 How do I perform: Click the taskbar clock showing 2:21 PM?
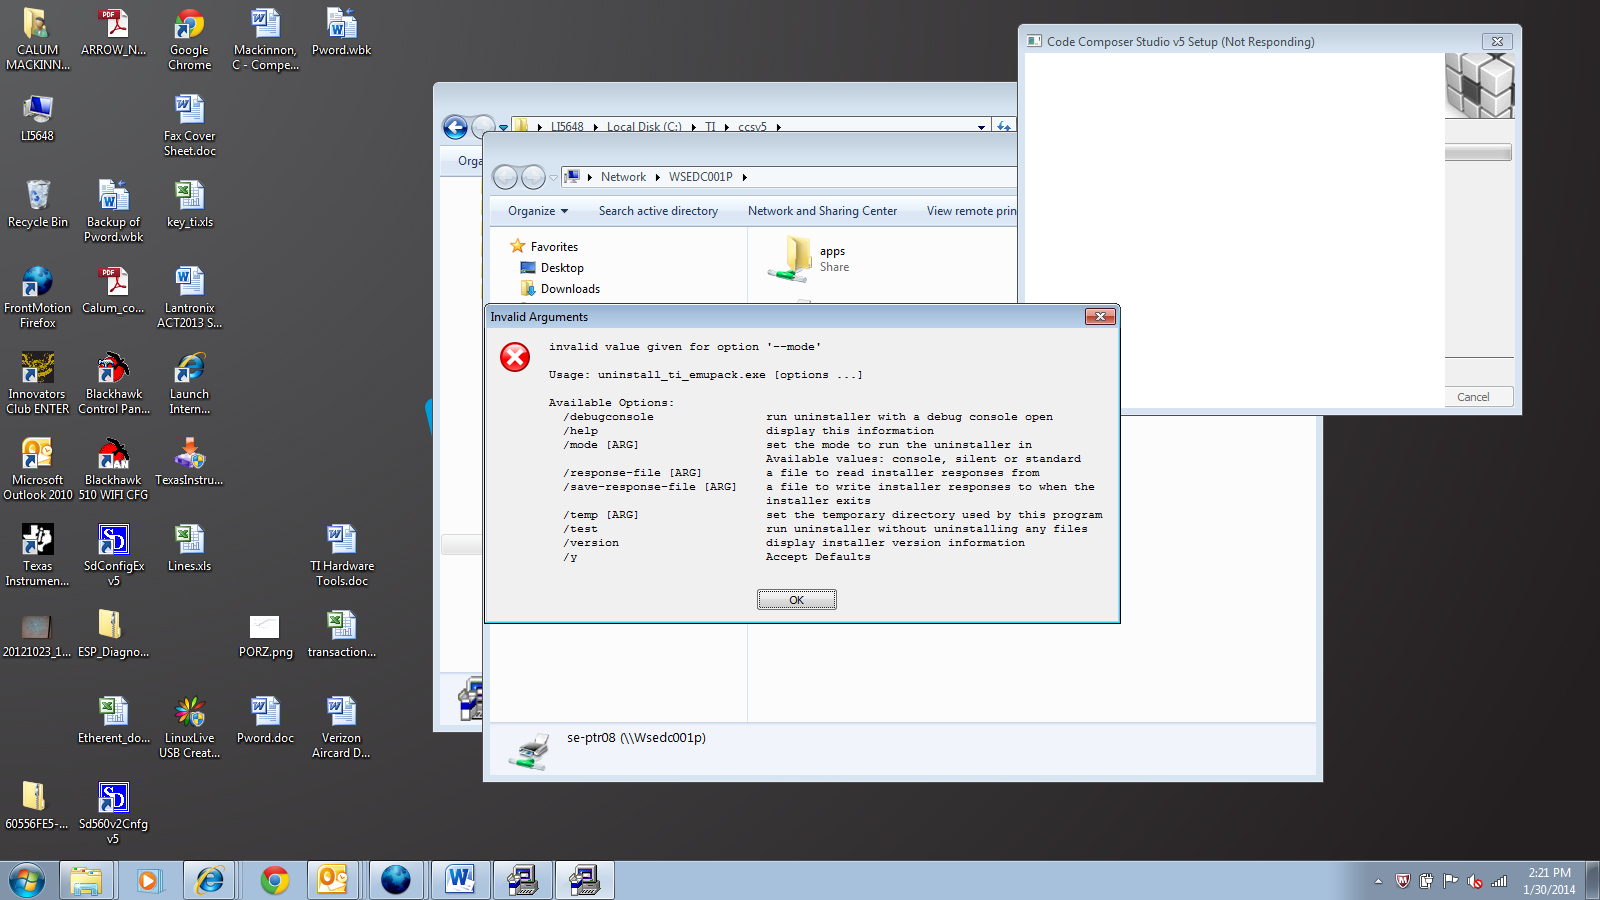tap(1549, 881)
